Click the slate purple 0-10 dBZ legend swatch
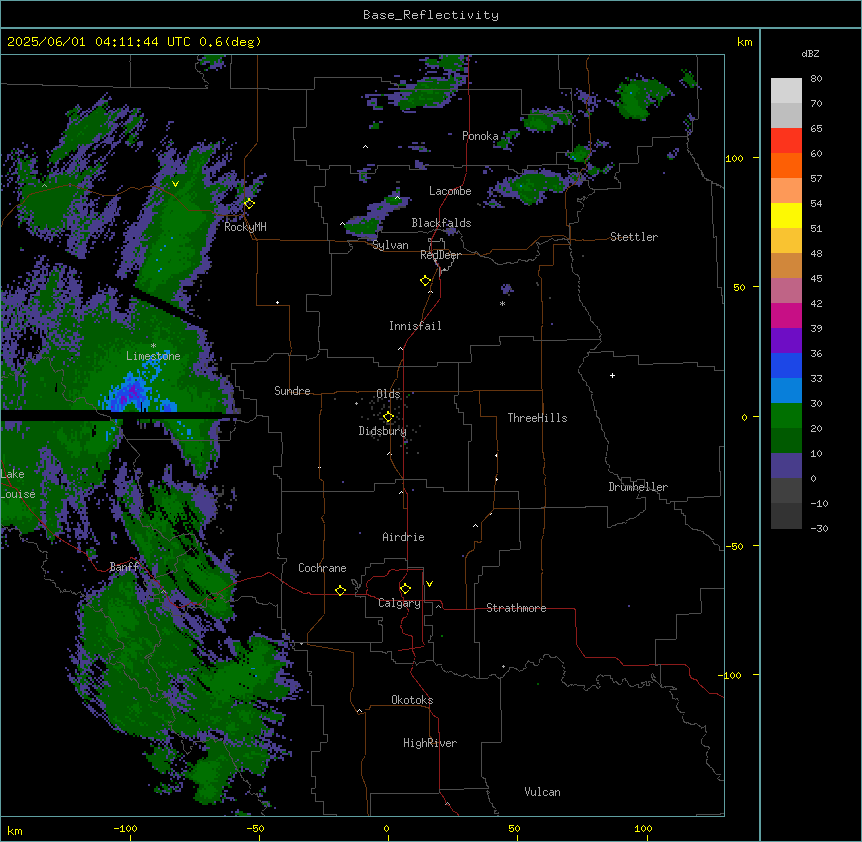This screenshot has width=862, height=842. [x=786, y=466]
